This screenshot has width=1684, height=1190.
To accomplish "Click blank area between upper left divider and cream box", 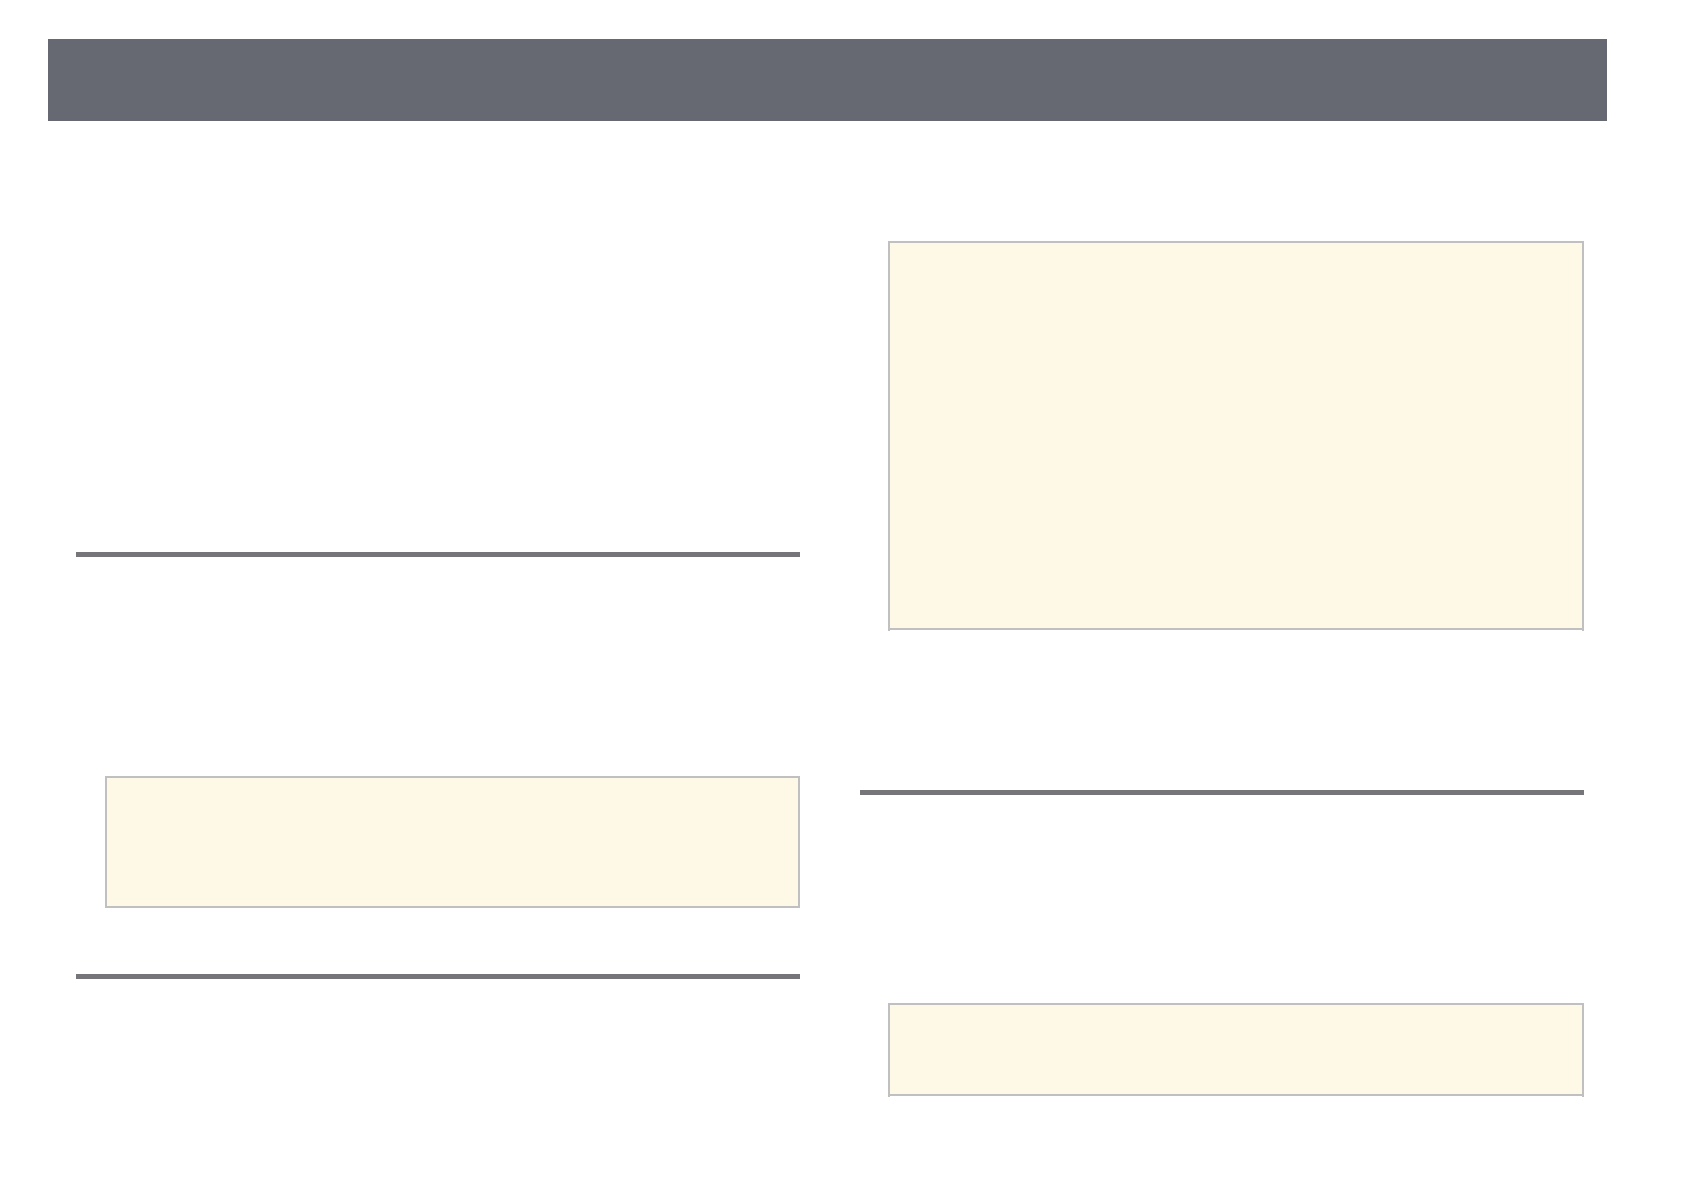I will 437,665.
